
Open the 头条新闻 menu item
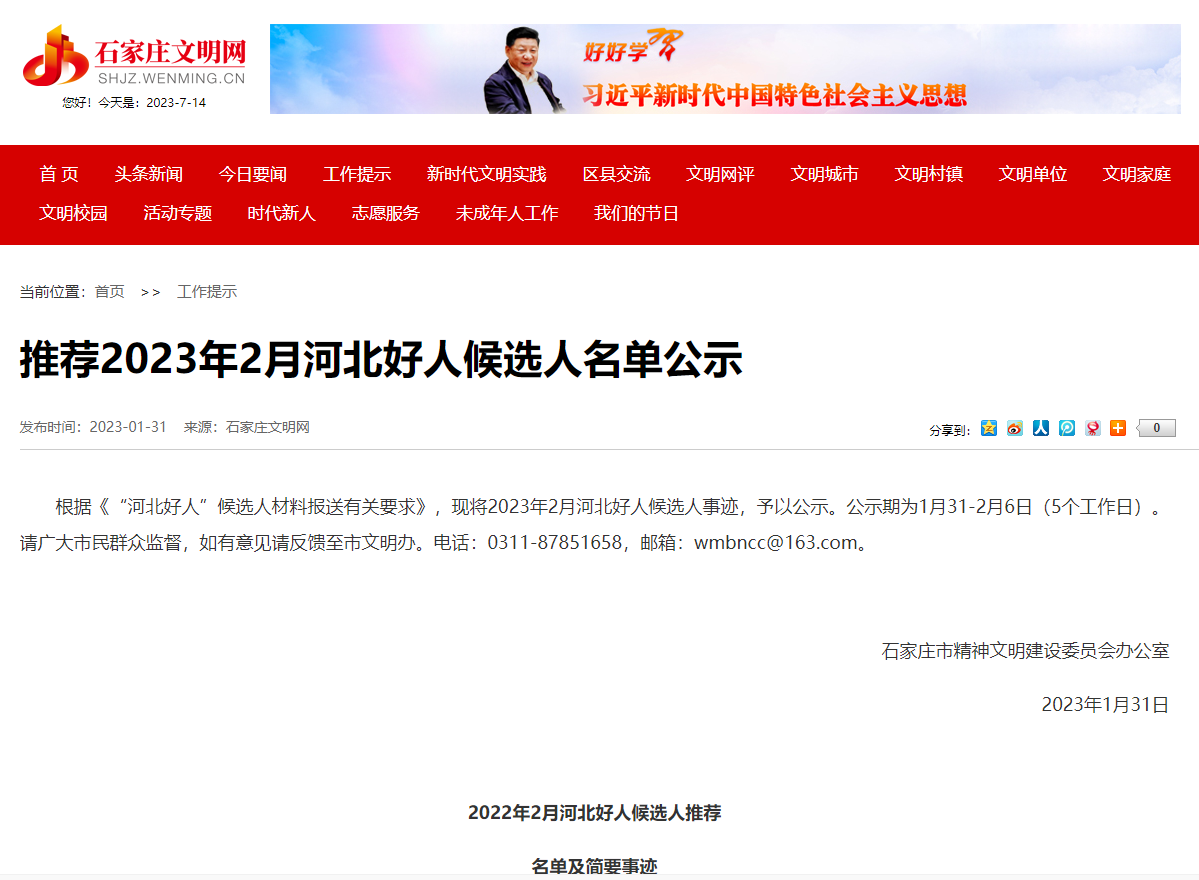click(148, 174)
